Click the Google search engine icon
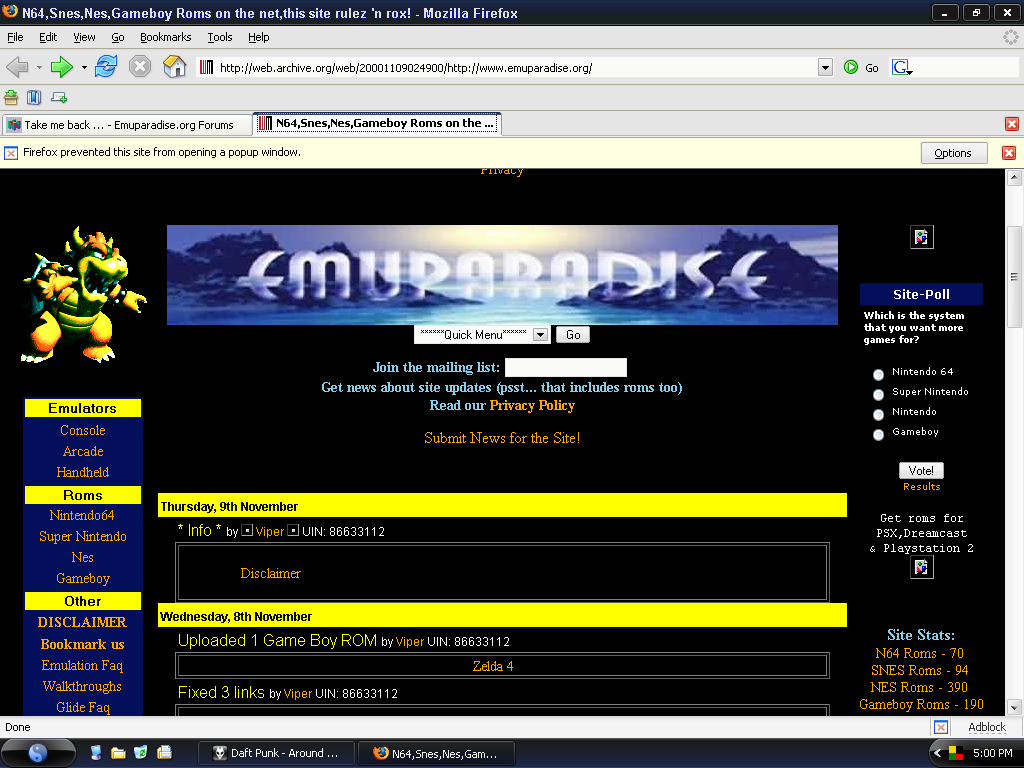1024x768 pixels. click(901, 67)
